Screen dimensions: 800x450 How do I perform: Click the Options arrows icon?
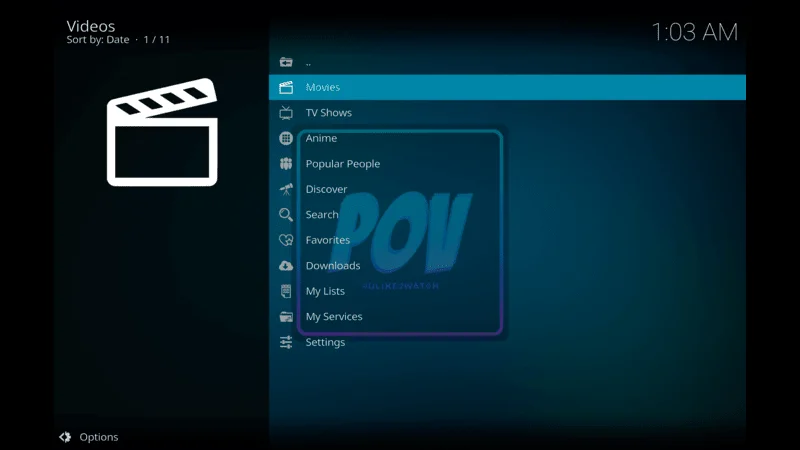(65, 437)
